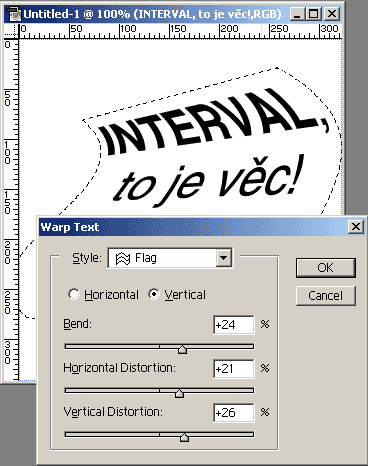Select the Vertical radio button

(154, 294)
